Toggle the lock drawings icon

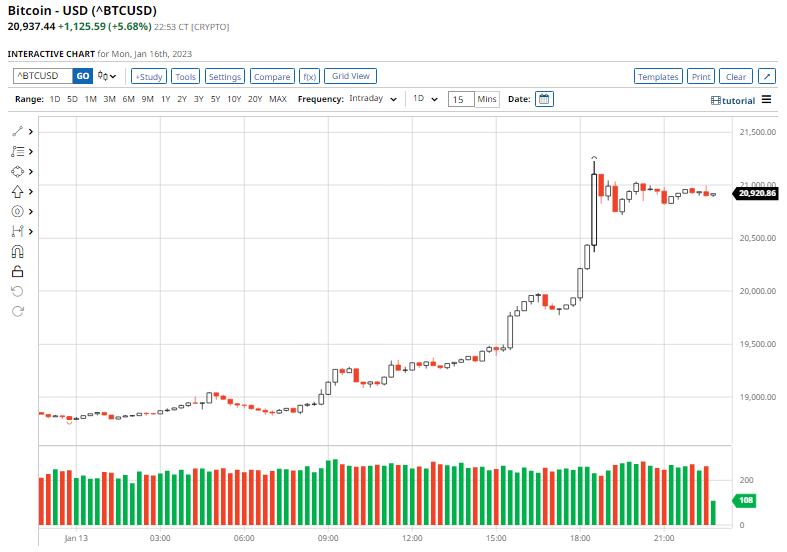[x=18, y=271]
